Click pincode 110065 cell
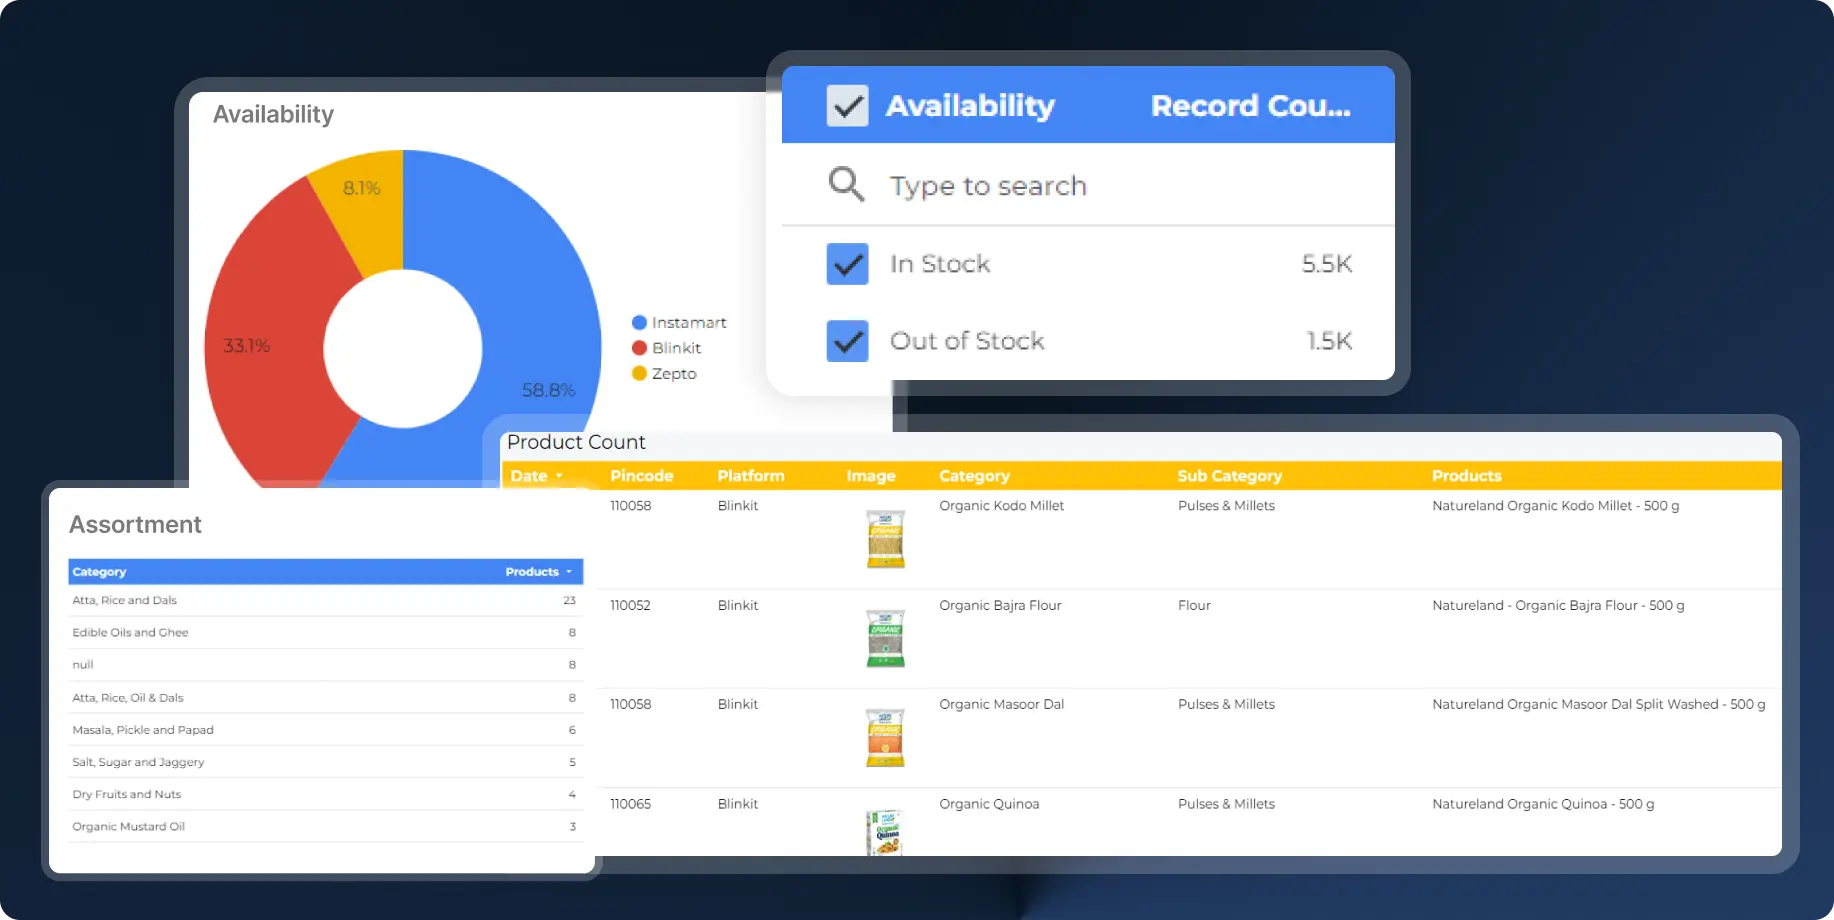 (630, 804)
